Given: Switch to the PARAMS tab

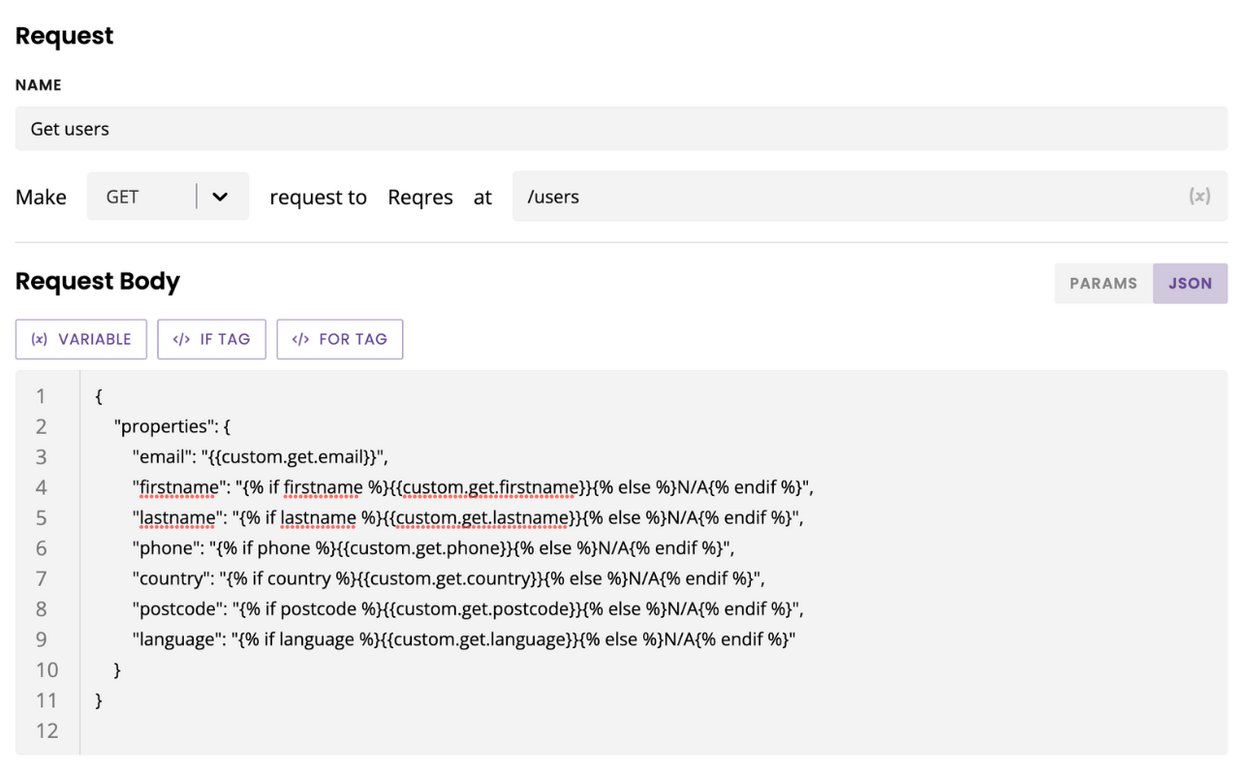Looking at the screenshot, I should click(1103, 284).
